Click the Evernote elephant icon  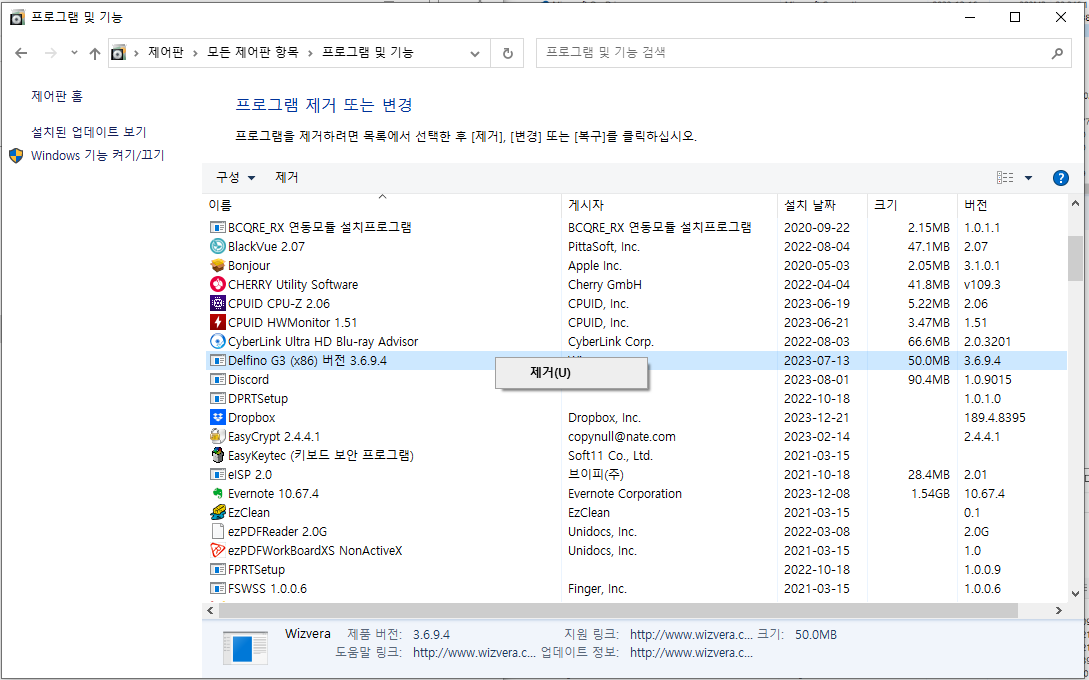218,494
